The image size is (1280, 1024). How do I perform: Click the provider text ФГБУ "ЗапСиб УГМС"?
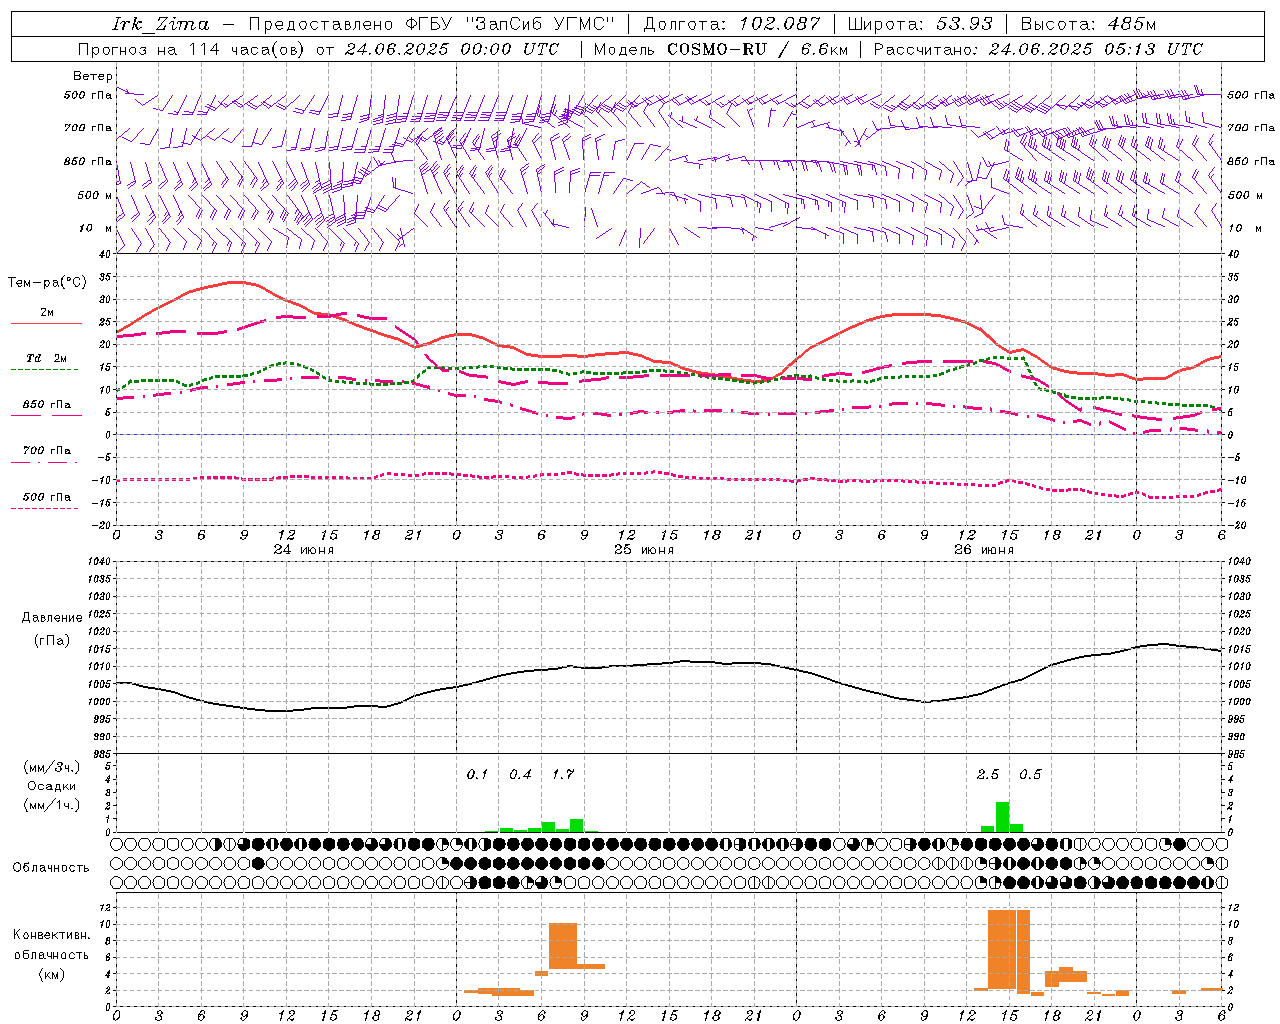pos(510,24)
